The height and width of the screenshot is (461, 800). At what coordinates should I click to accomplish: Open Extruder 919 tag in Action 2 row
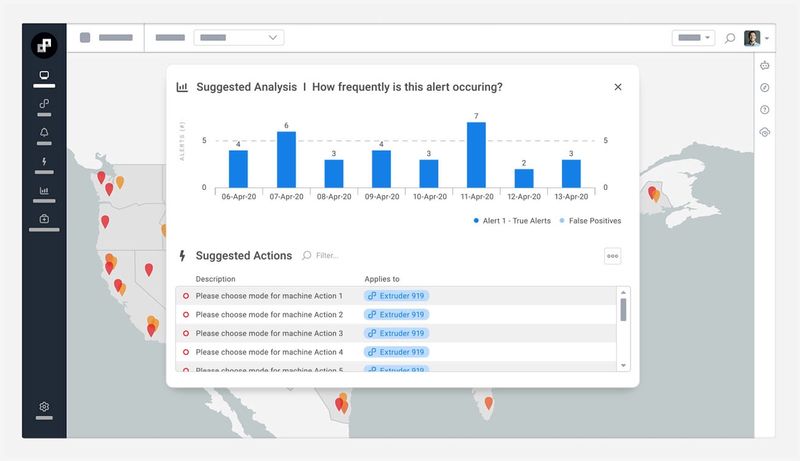tap(396, 315)
